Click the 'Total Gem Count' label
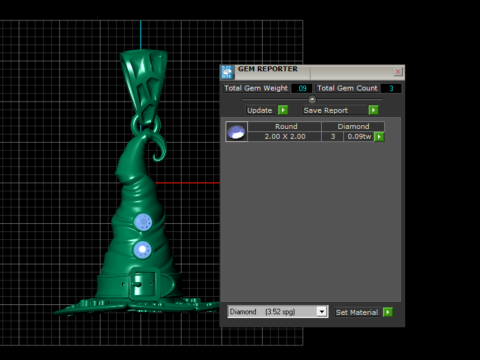Screen dimensions: 480x360 coord(347,88)
